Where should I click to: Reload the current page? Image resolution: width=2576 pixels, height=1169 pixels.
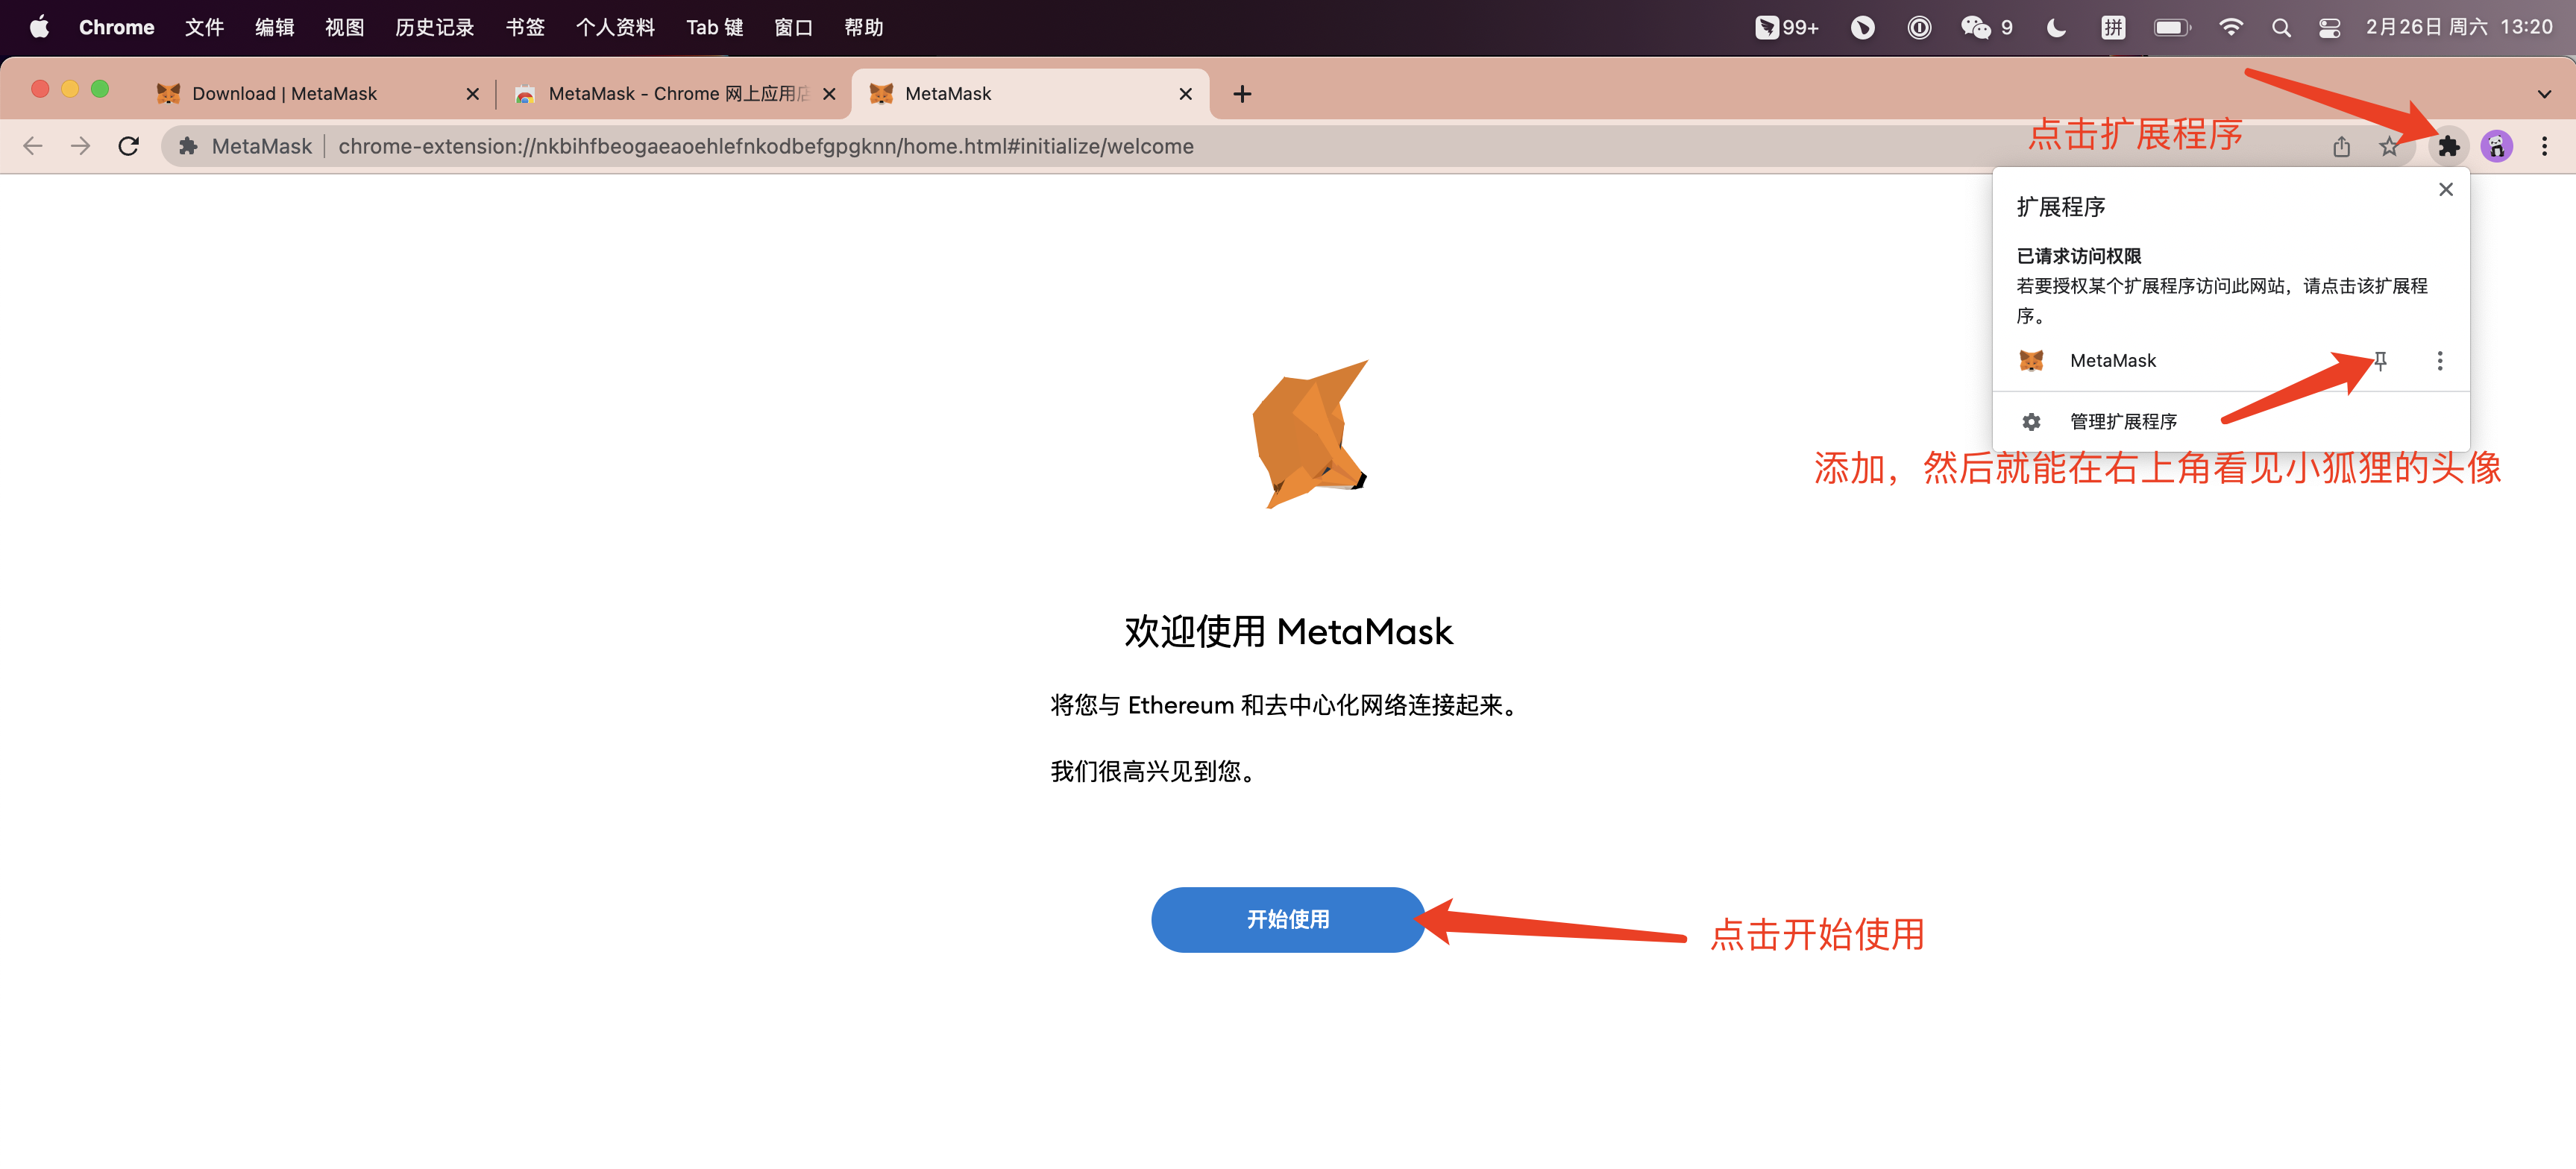(x=129, y=147)
